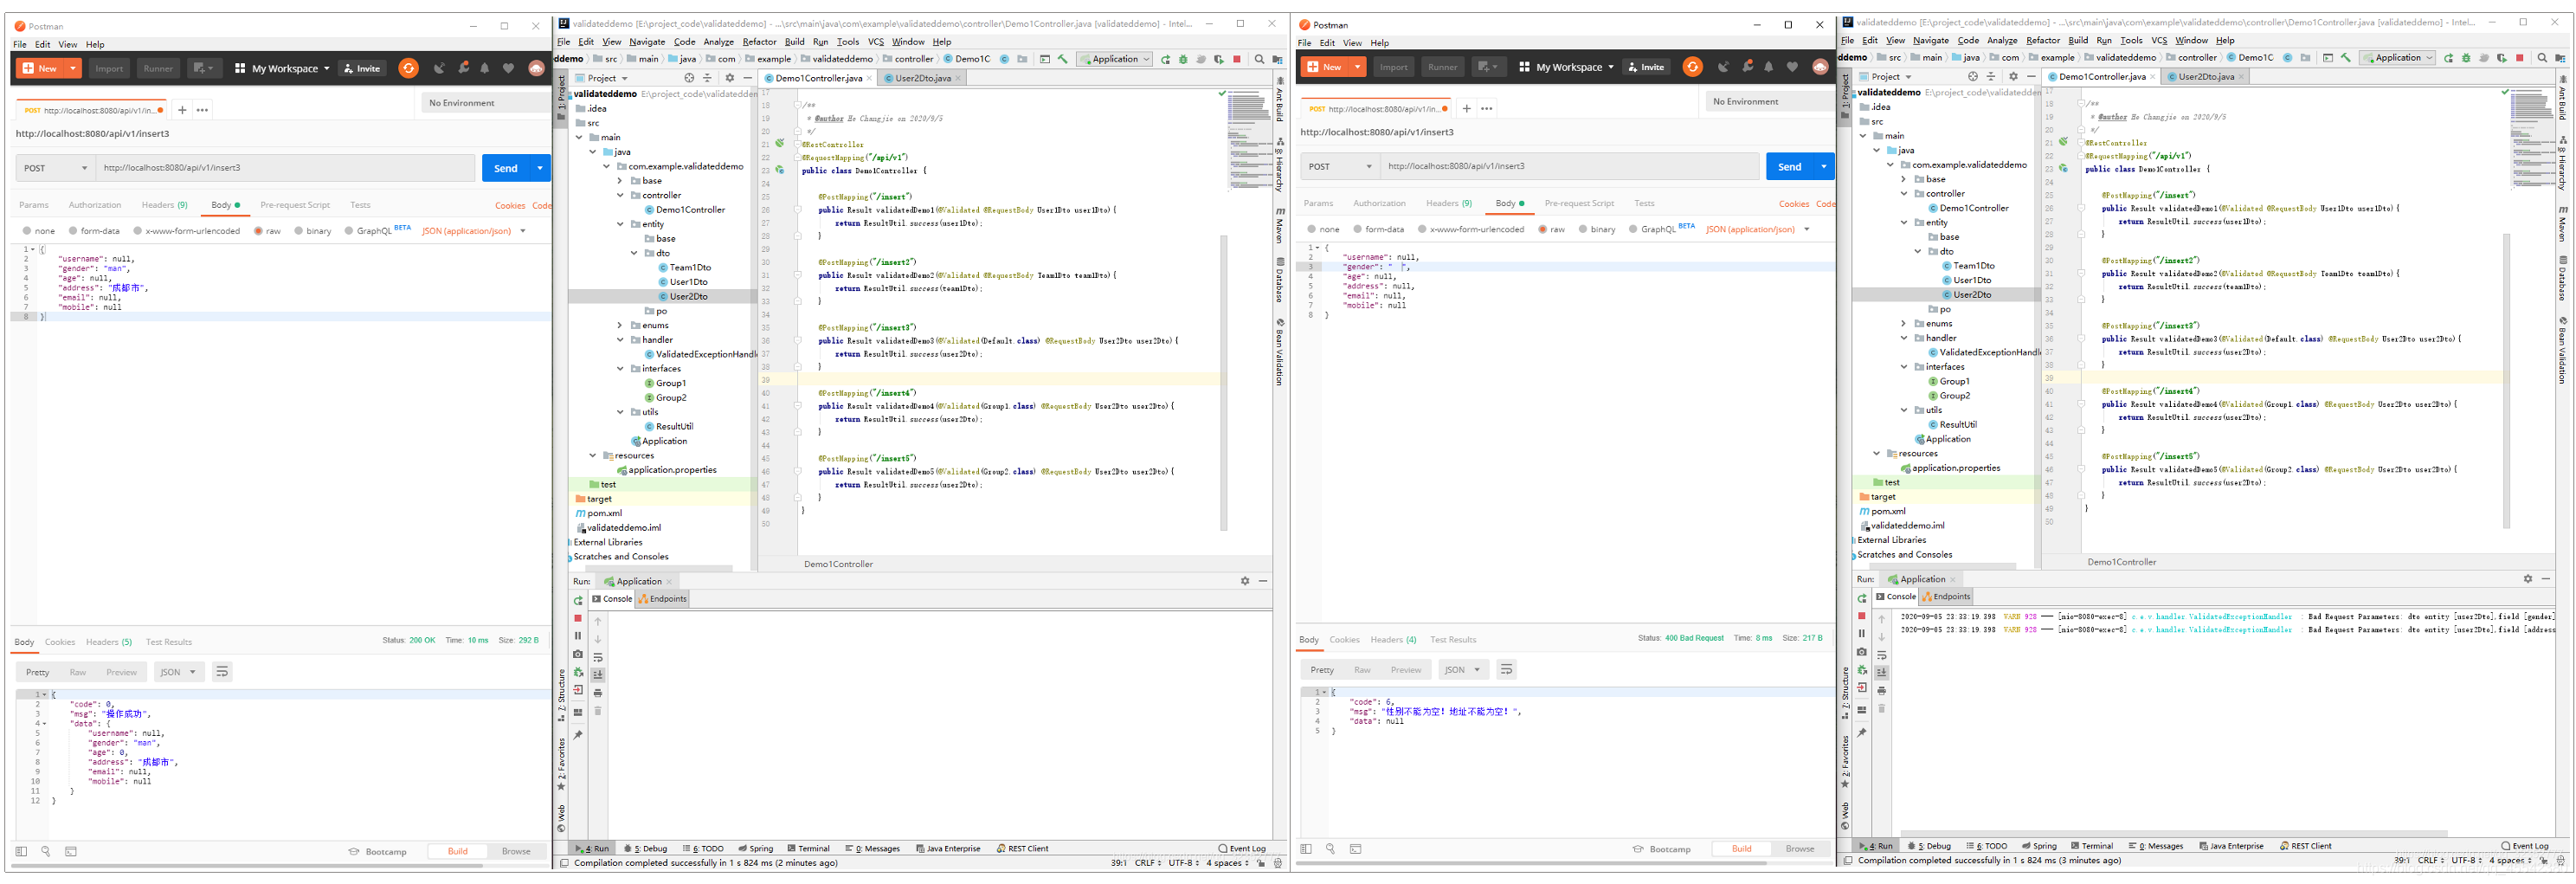
Task: Dump threads camera icon in left IntelliJ Run panel
Action: tap(578, 654)
